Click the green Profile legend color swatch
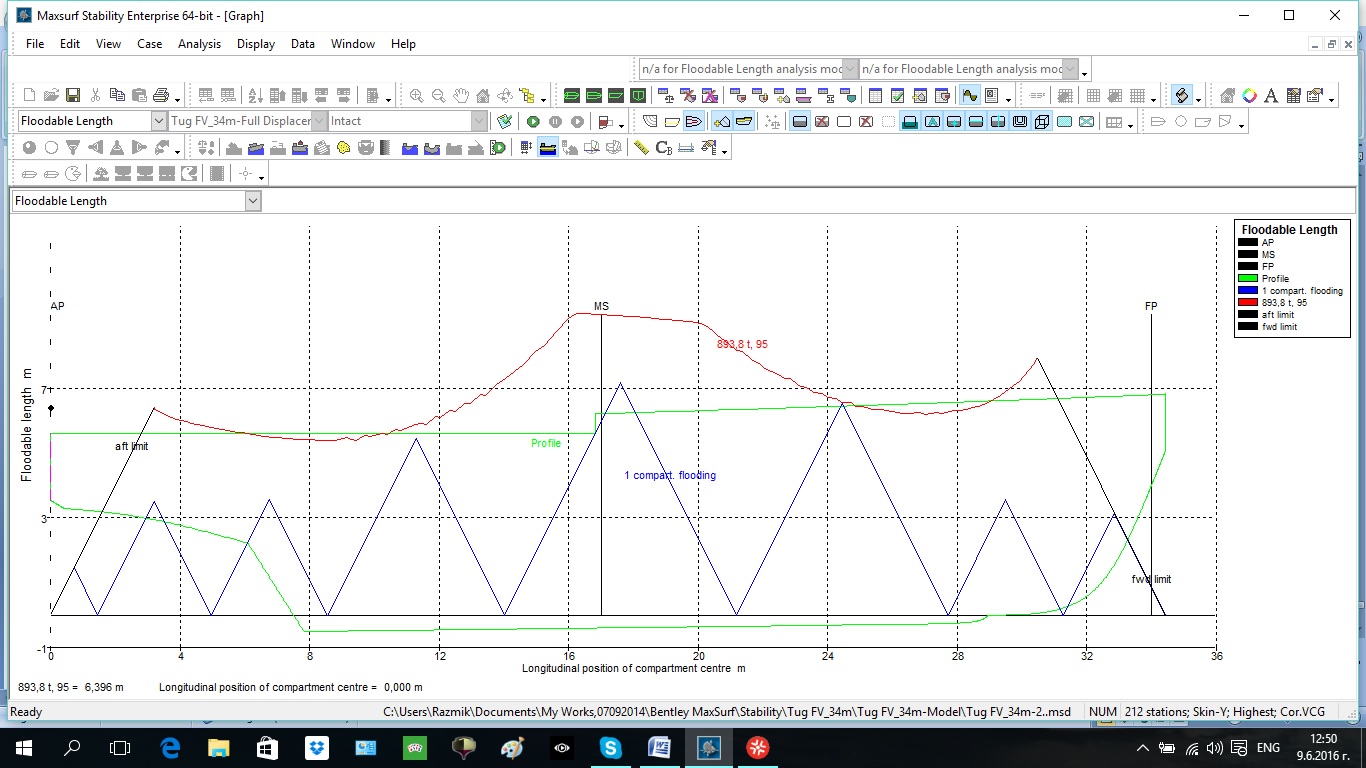The height and width of the screenshot is (768, 1366). click(x=1247, y=279)
